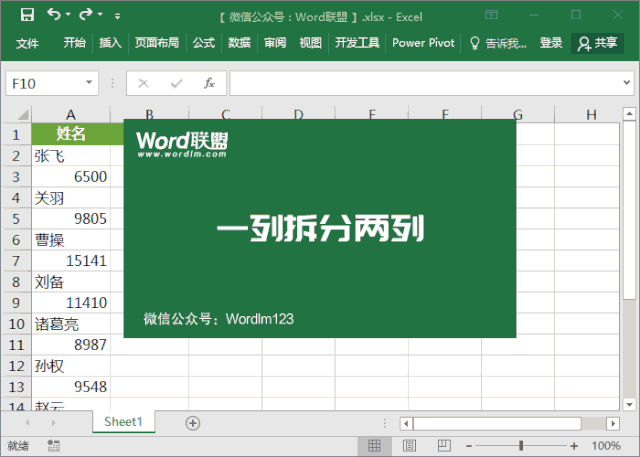This screenshot has height=457, width=640.
Task: Click the 共享 share button
Action: click(x=597, y=43)
